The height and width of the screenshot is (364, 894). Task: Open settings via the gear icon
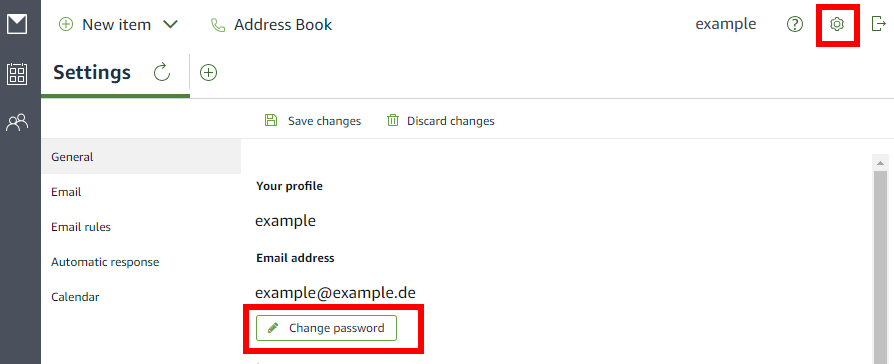(x=836, y=24)
